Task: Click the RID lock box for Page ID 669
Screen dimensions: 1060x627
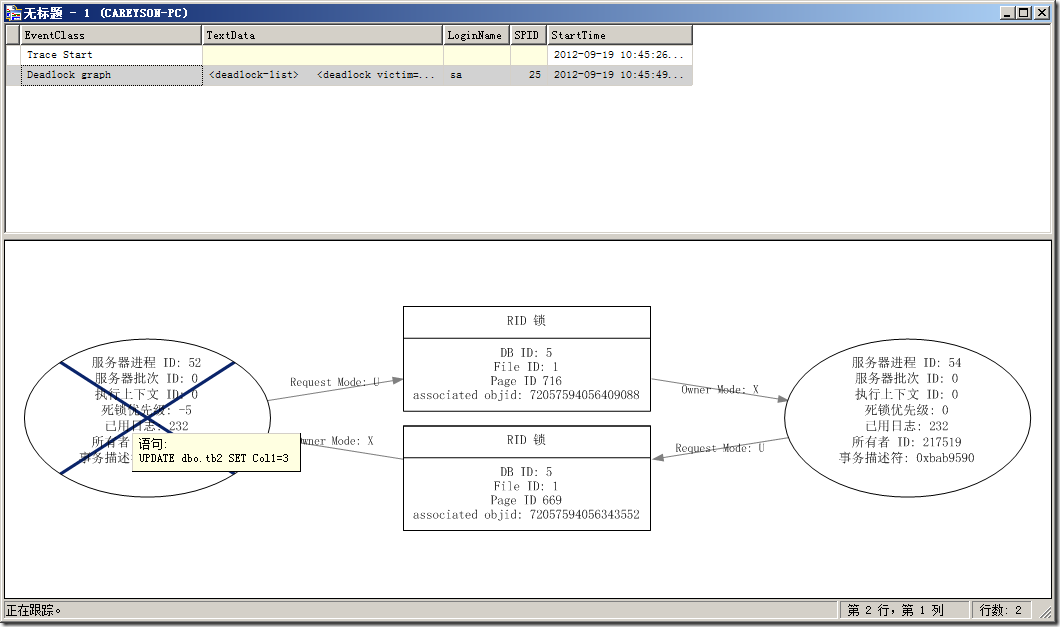Action: [526, 478]
